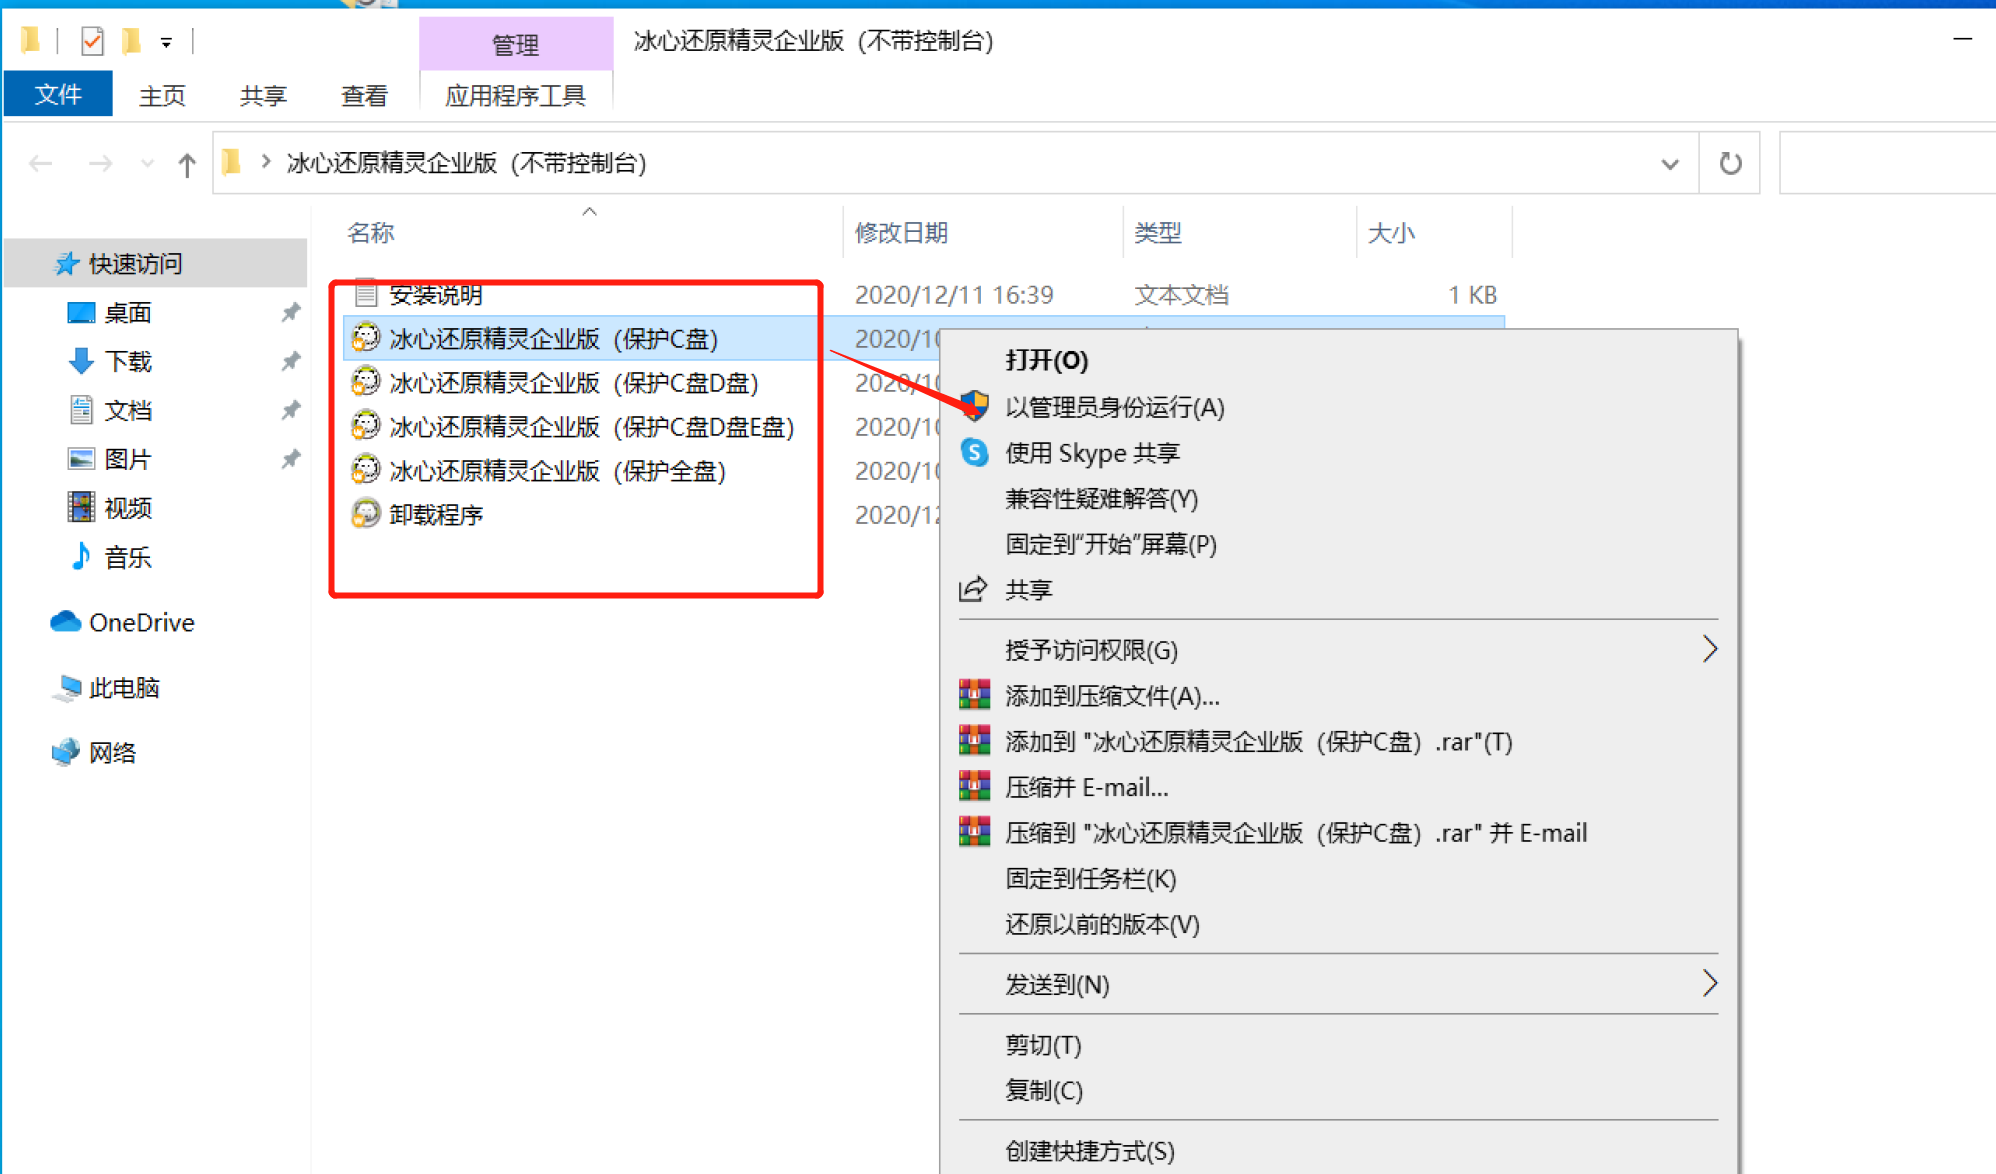Click the 管理 contextual tab header

tap(515, 44)
